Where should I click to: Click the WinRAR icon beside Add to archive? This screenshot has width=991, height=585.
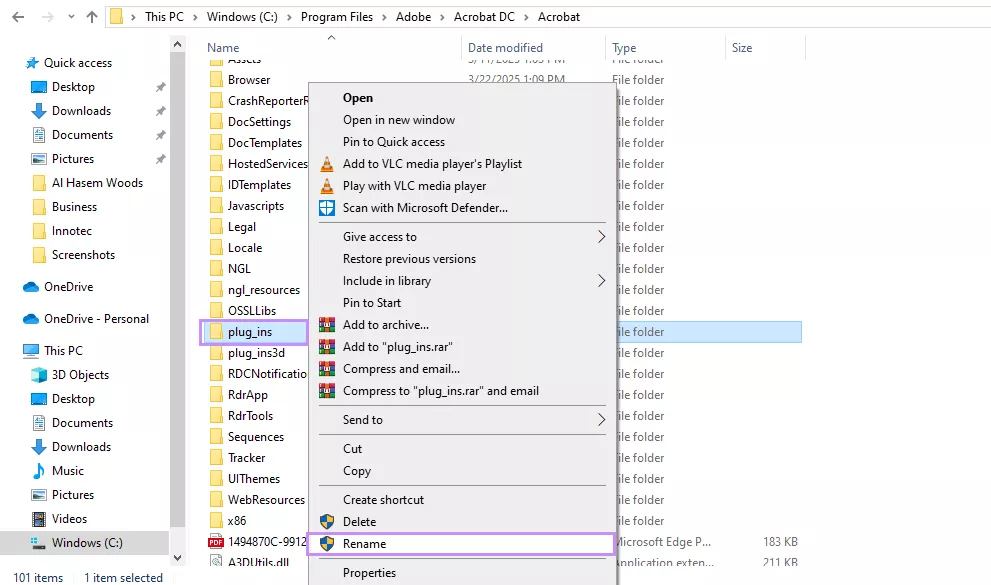point(325,324)
